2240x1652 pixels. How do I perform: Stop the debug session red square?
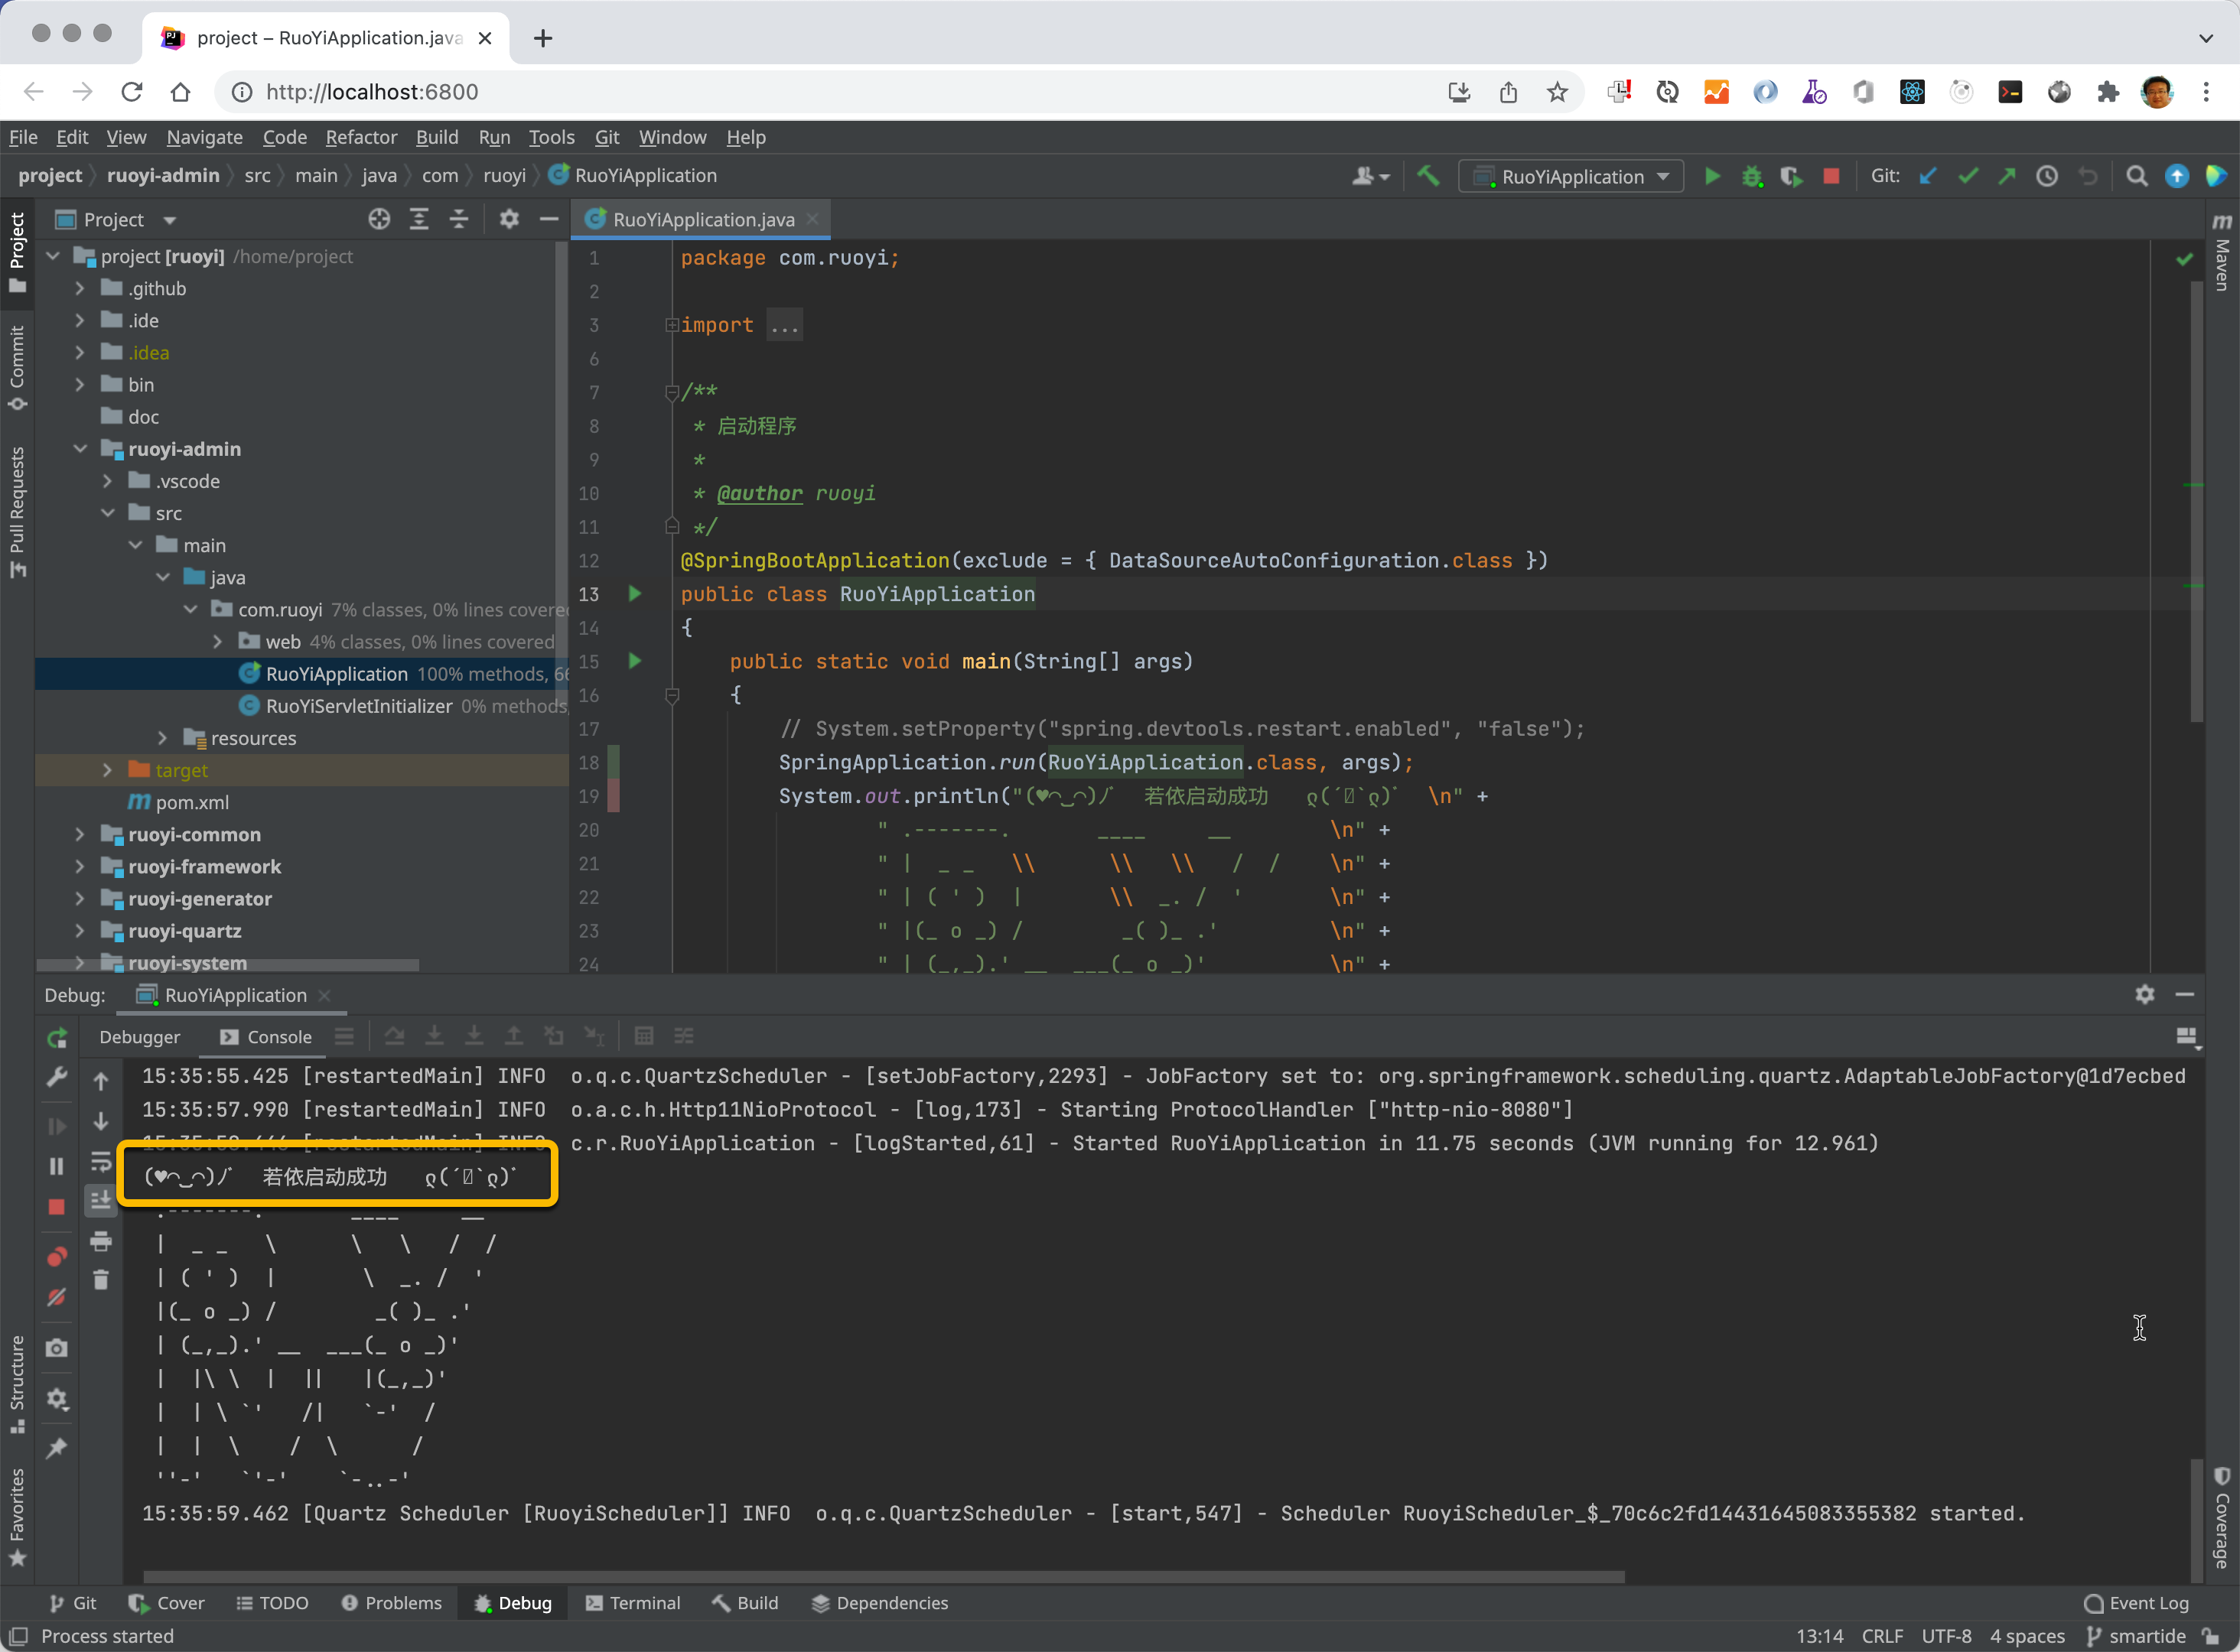(x=57, y=1207)
